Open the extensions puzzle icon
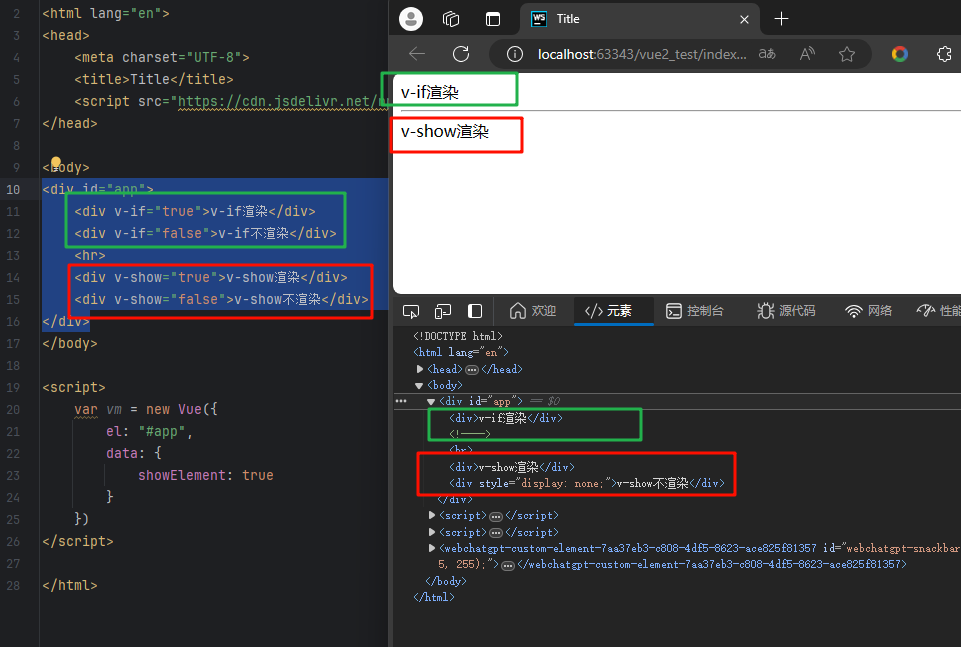 pyautogui.click(x=944, y=54)
